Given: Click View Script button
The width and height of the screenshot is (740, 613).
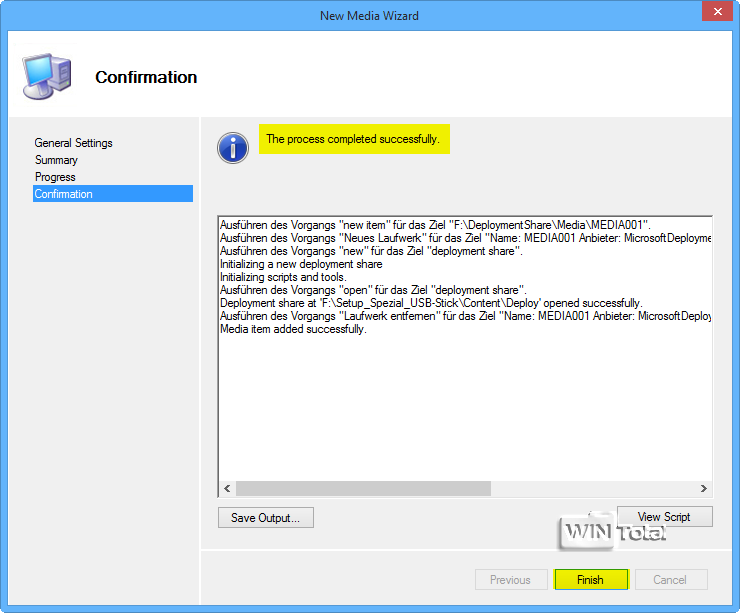Looking at the screenshot, I should coord(664,517).
